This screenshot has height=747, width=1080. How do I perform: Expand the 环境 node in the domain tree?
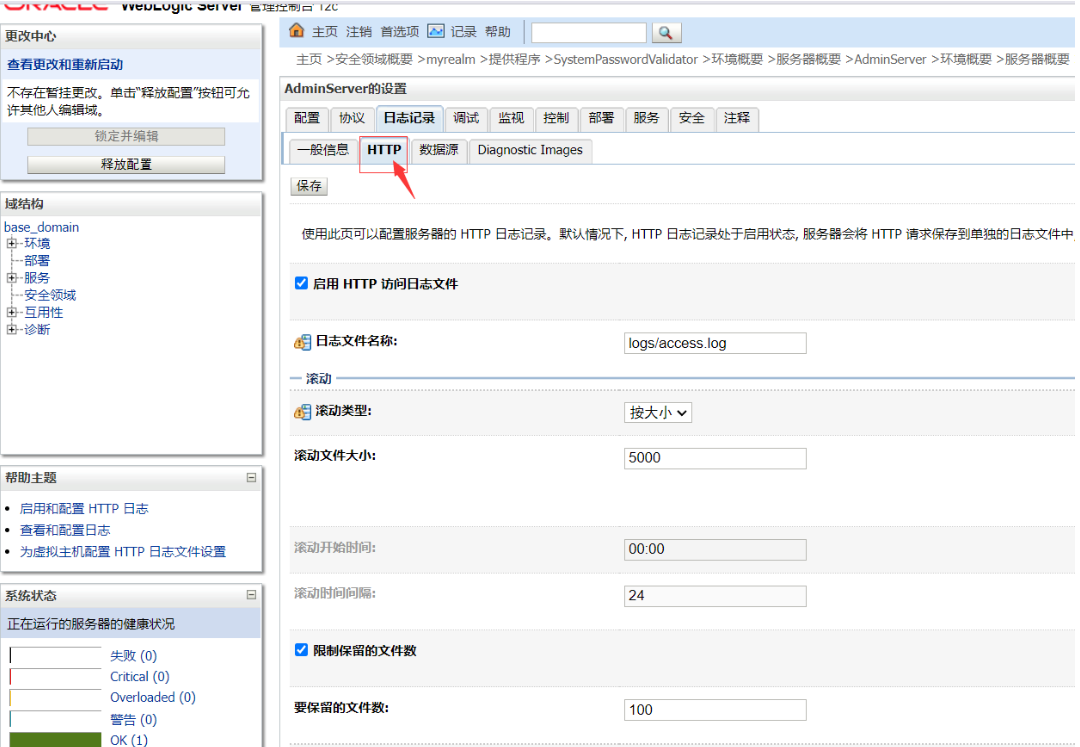12,243
